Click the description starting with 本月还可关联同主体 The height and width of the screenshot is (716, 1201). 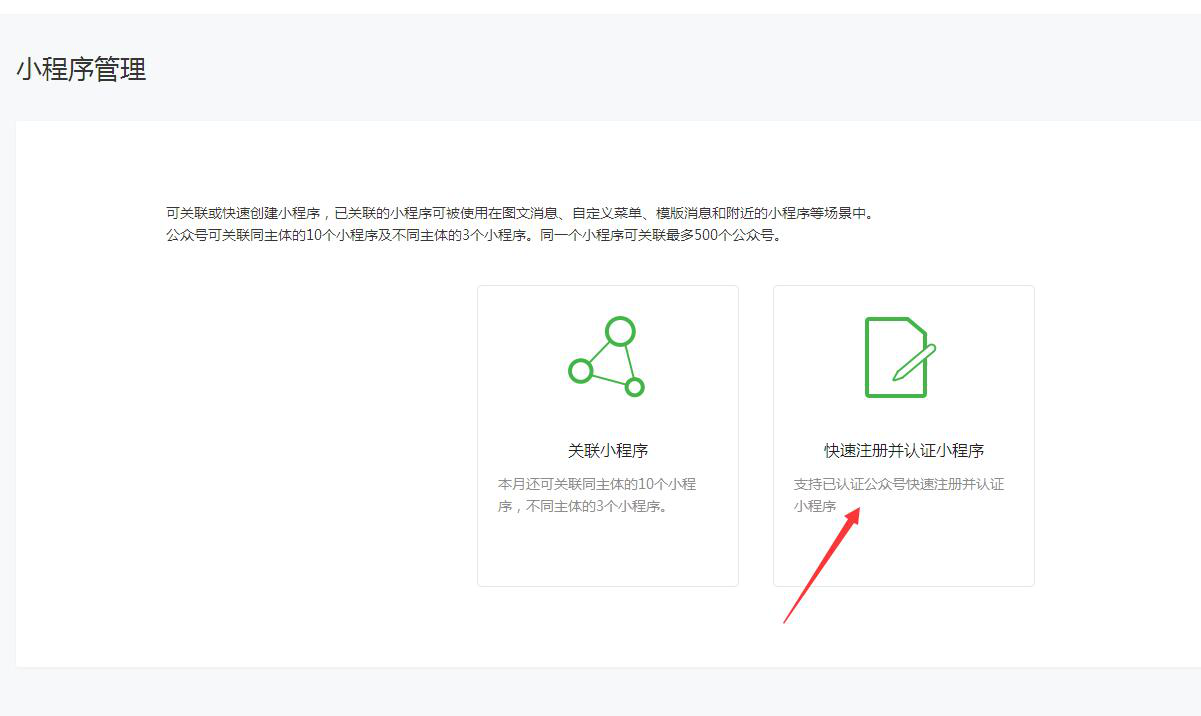(x=598, y=495)
